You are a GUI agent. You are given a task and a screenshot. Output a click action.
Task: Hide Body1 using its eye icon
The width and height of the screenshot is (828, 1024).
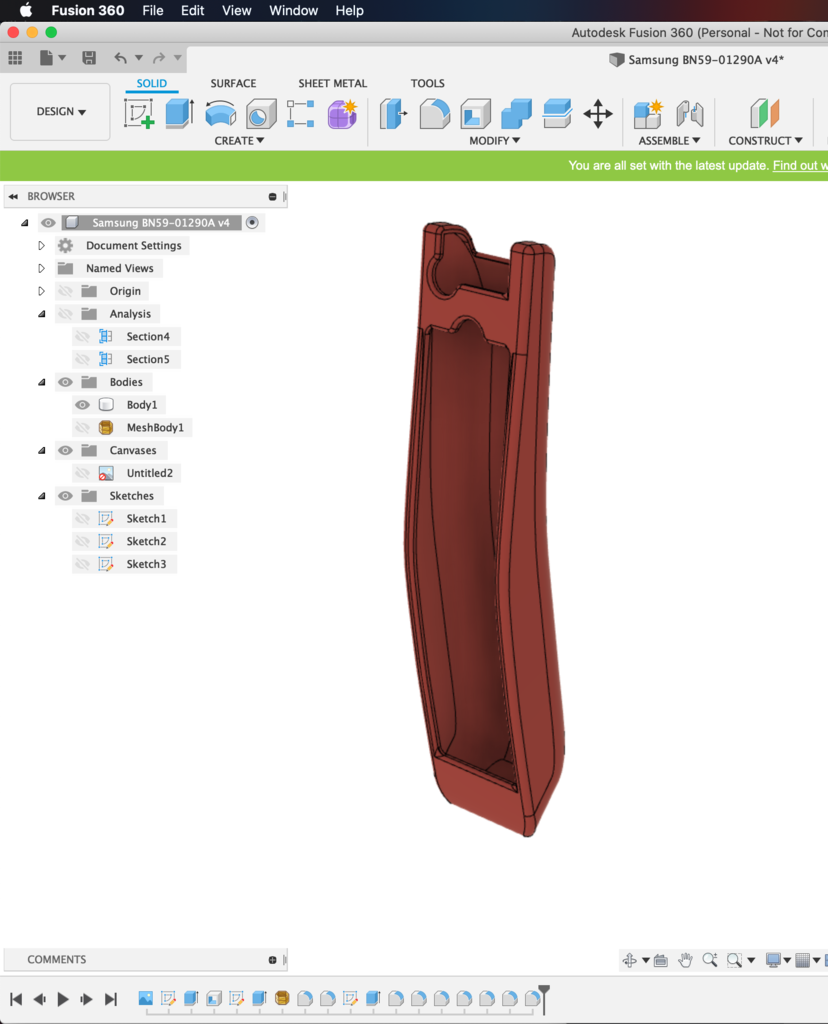pos(82,405)
